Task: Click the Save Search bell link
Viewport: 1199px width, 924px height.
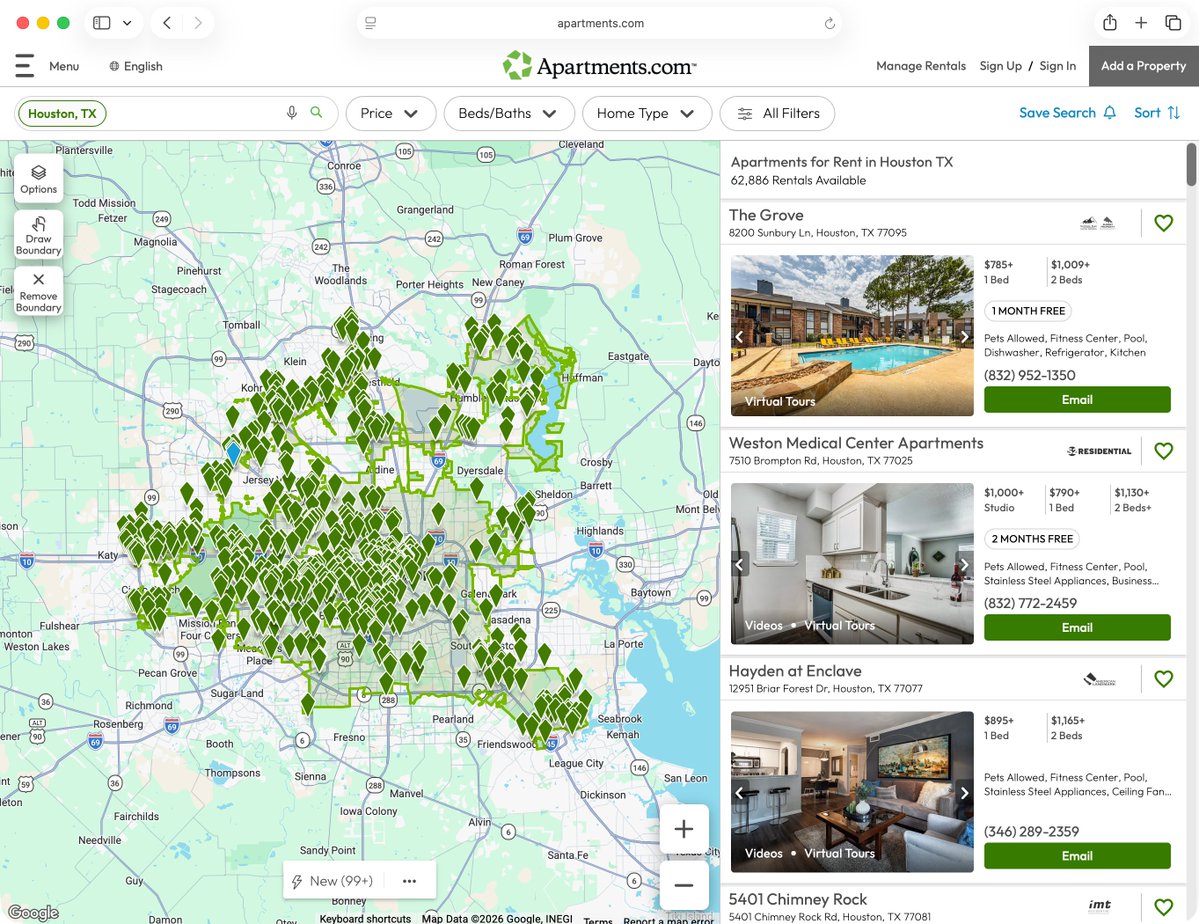Action: pos(1067,112)
